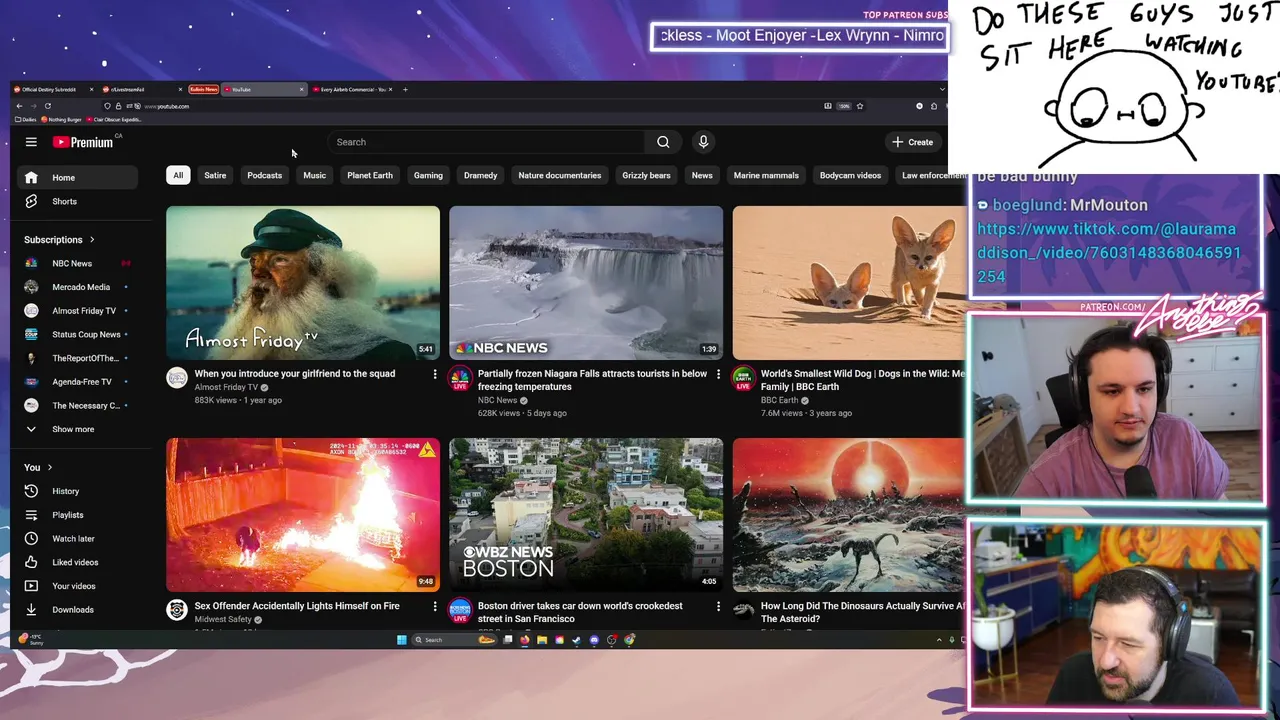Open options menu for Almost Friday video

[x=434, y=374]
